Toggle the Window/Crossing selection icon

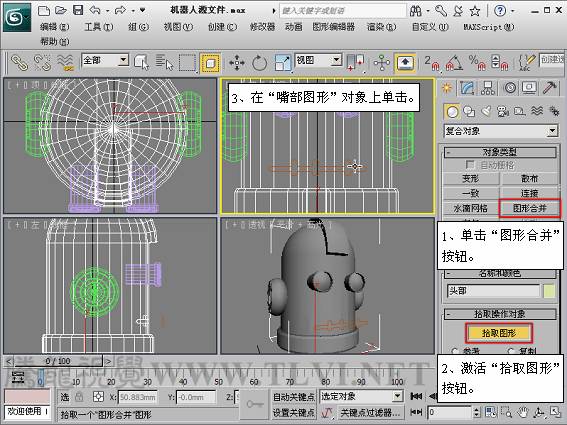point(210,63)
